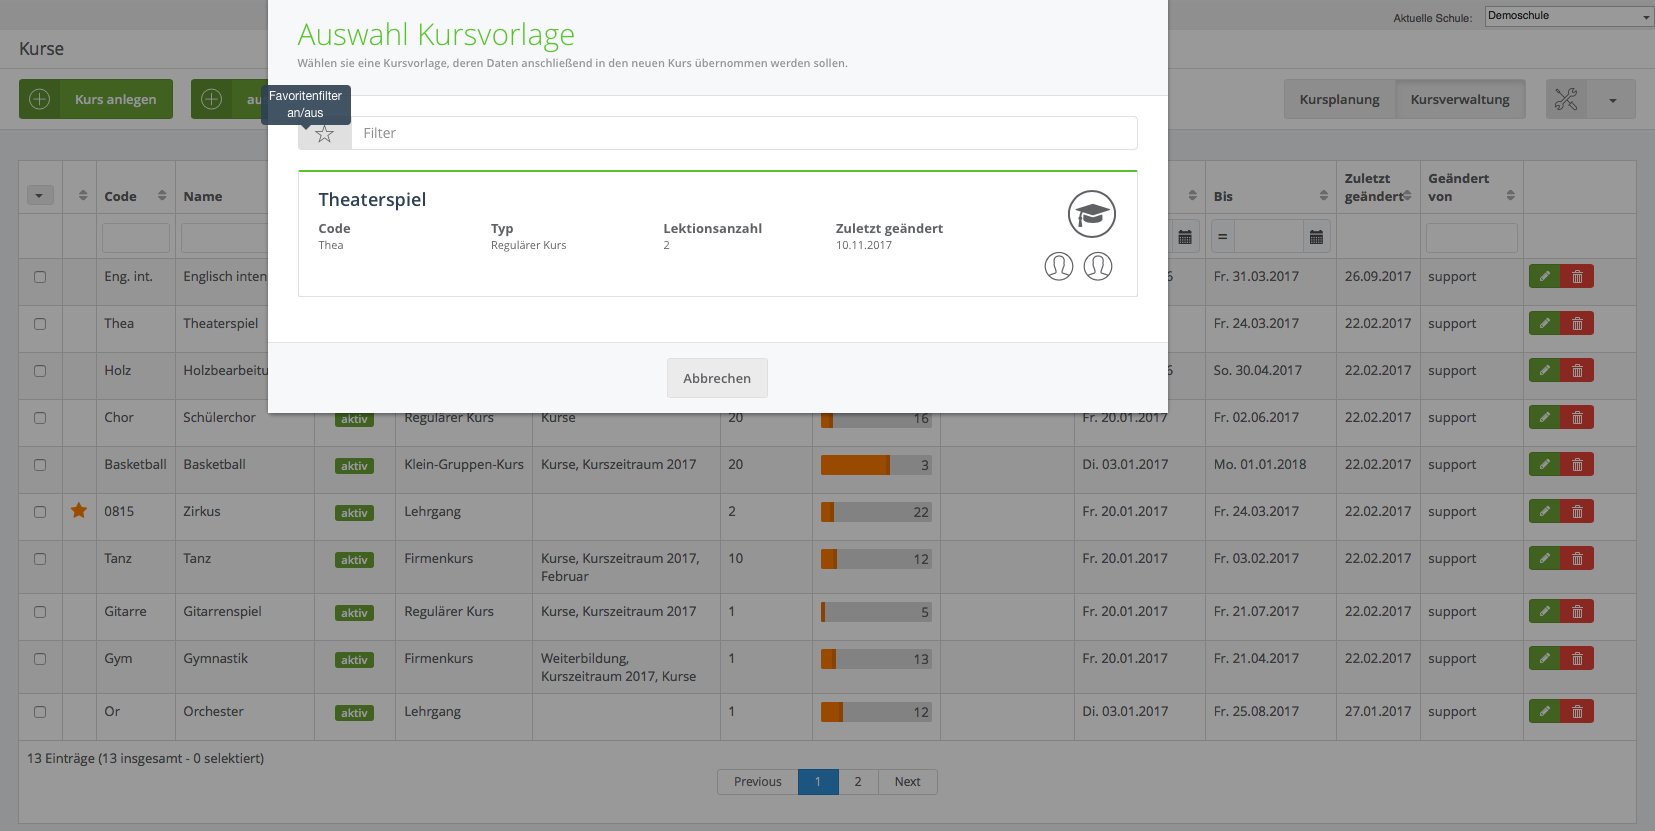Select the Theaterspiel graduation cap icon
The height and width of the screenshot is (831, 1655).
1091,214
